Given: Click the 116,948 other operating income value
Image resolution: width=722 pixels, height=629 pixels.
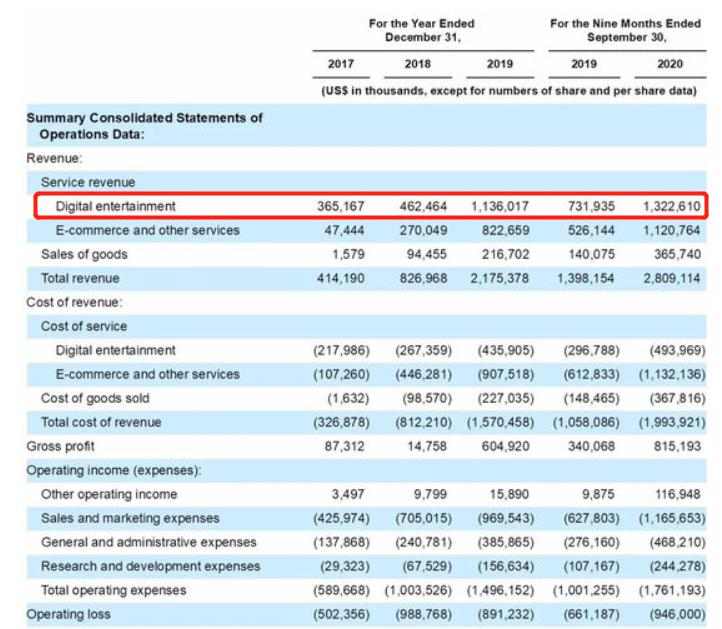Looking at the screenshot, I should click(677, 494).
